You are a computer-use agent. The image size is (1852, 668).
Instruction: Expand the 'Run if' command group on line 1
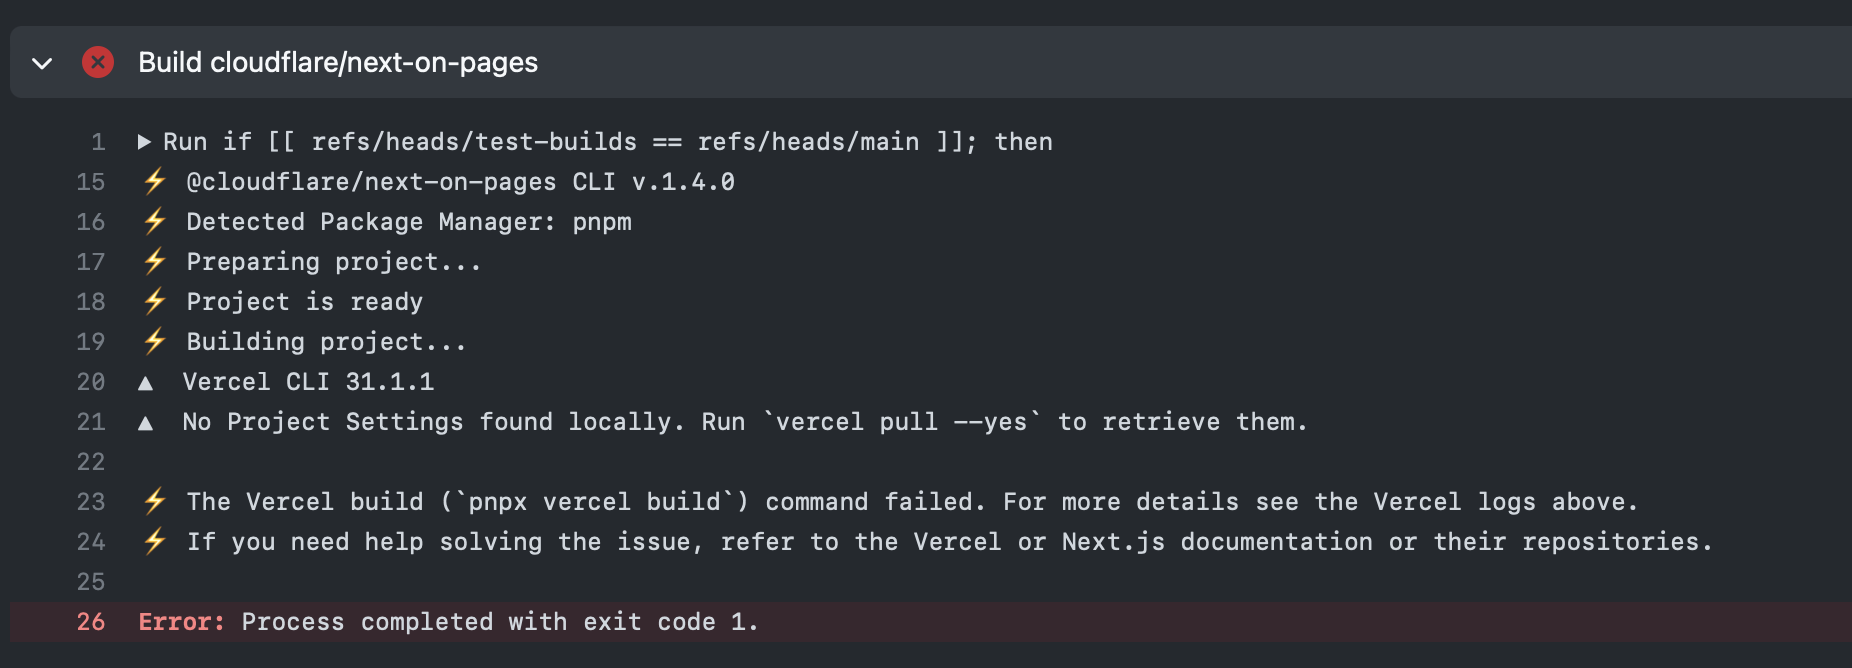[x=147, y=141]
